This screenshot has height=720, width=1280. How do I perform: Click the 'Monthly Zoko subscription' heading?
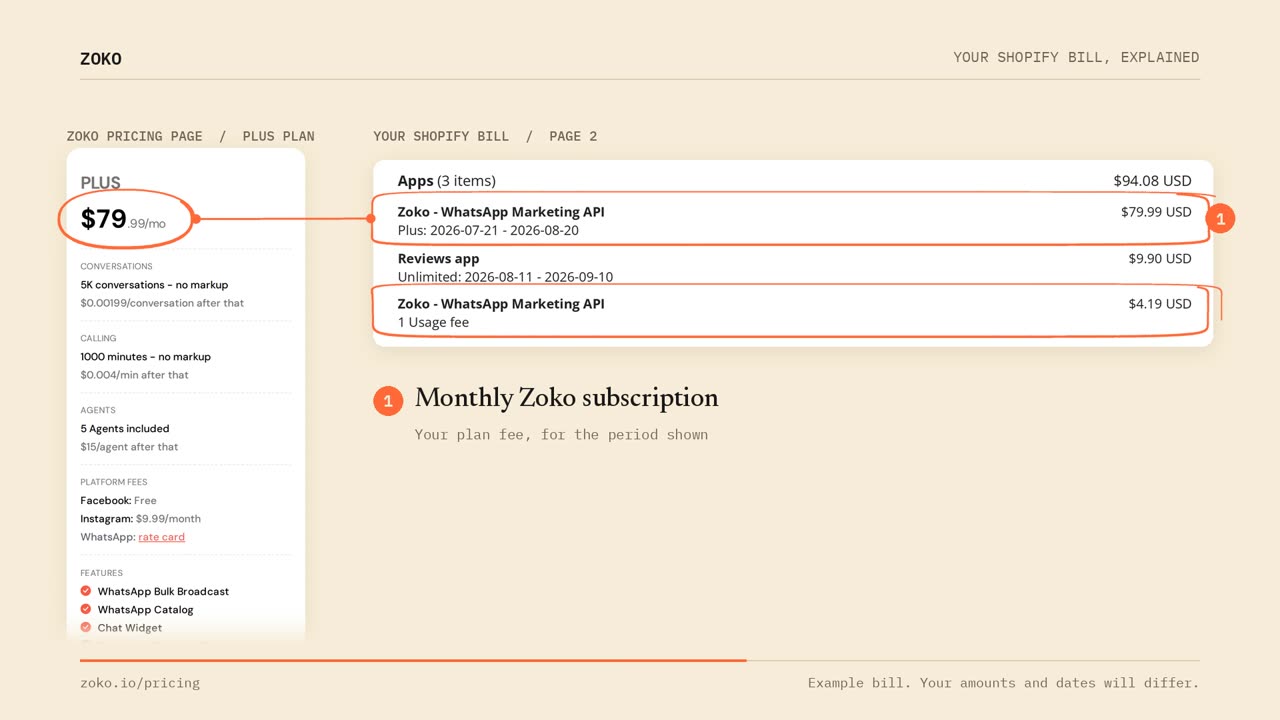coord(567,398)
